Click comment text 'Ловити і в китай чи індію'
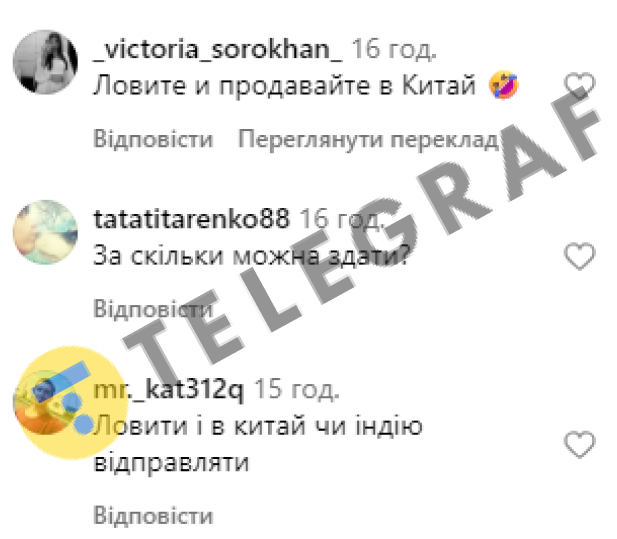The width and height of the screenshot is (617, 539). tap(258, 426)
